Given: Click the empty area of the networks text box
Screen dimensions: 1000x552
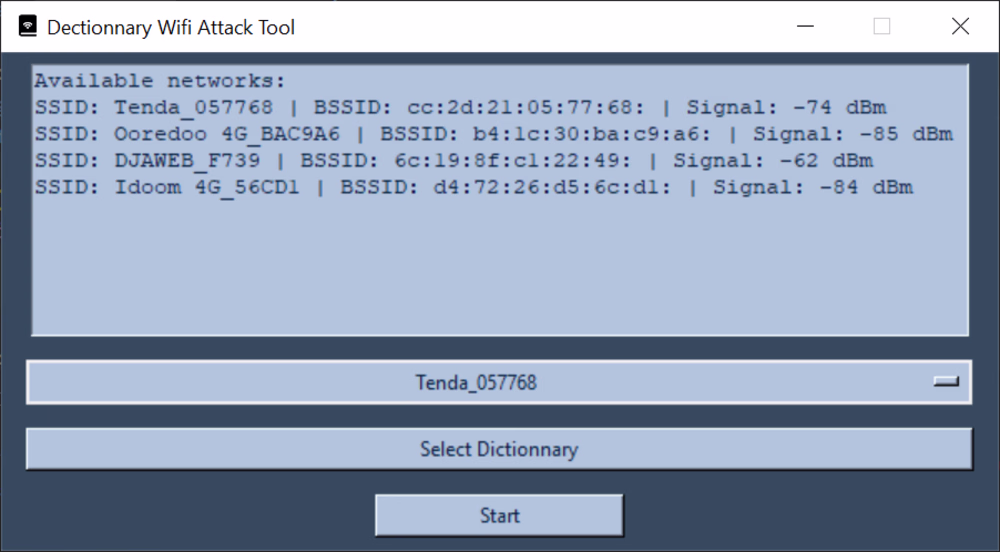Looking at the screenshot, I should (x=500, y=268).
